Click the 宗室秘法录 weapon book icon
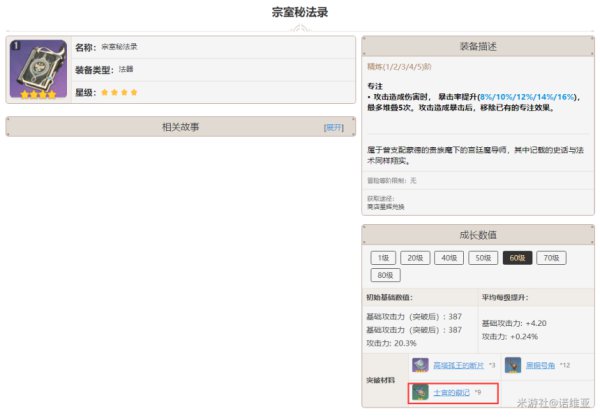600x418 pixels. [39, 69]
